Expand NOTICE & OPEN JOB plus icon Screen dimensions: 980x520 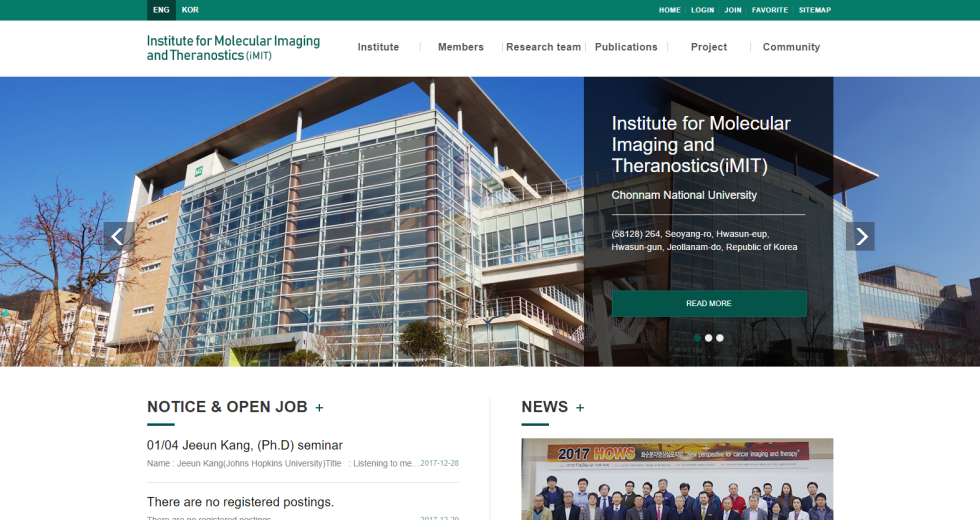click(320, 408)
